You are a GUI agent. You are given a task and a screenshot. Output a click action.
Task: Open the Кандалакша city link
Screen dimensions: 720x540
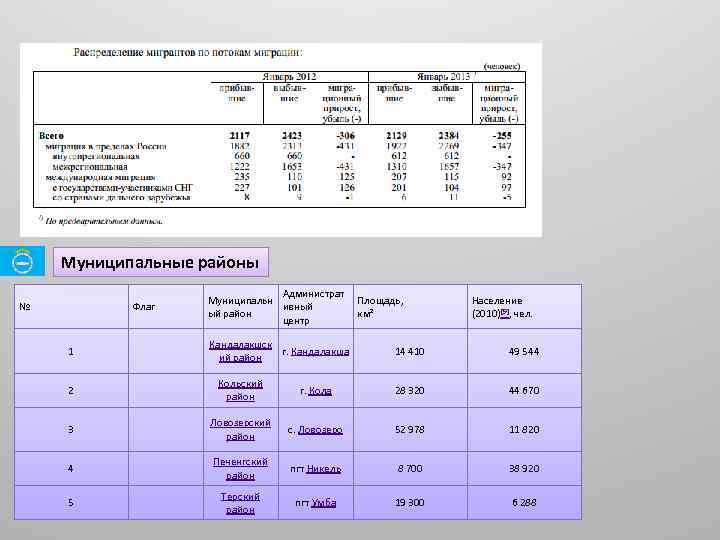click(x=320, y=352)
